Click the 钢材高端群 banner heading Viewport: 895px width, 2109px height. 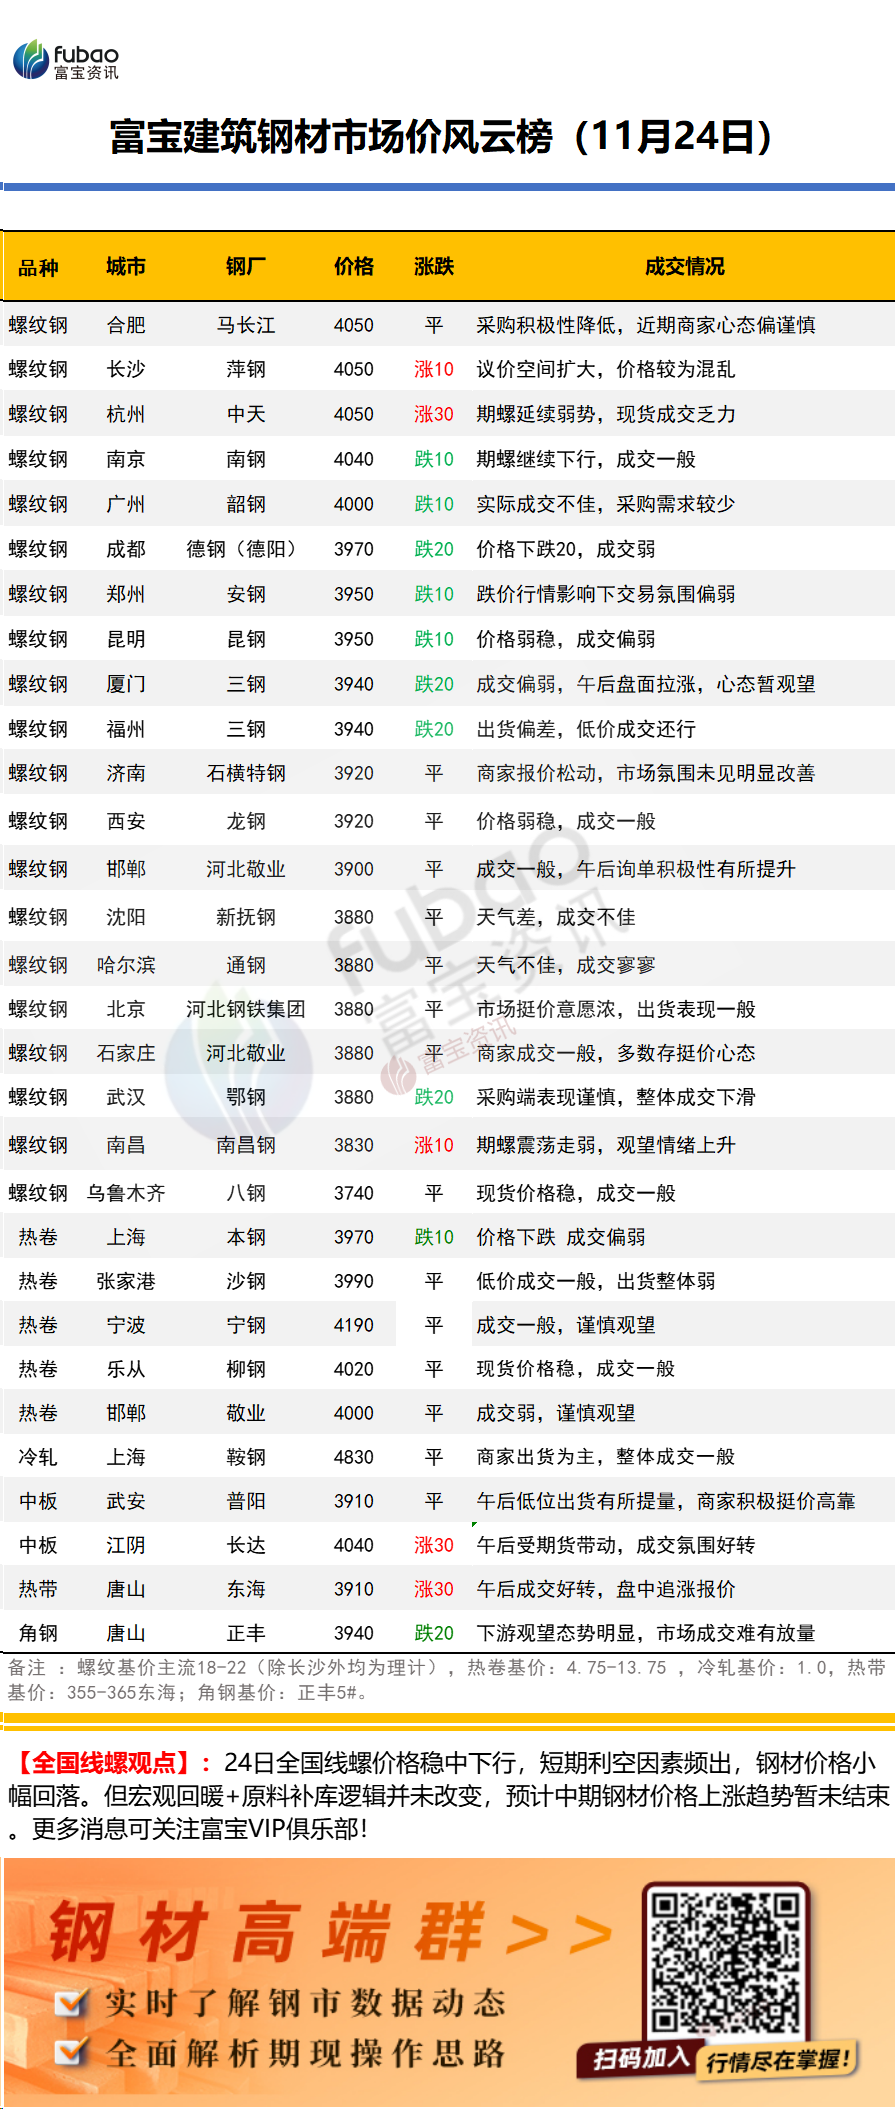pos(266,1933)
